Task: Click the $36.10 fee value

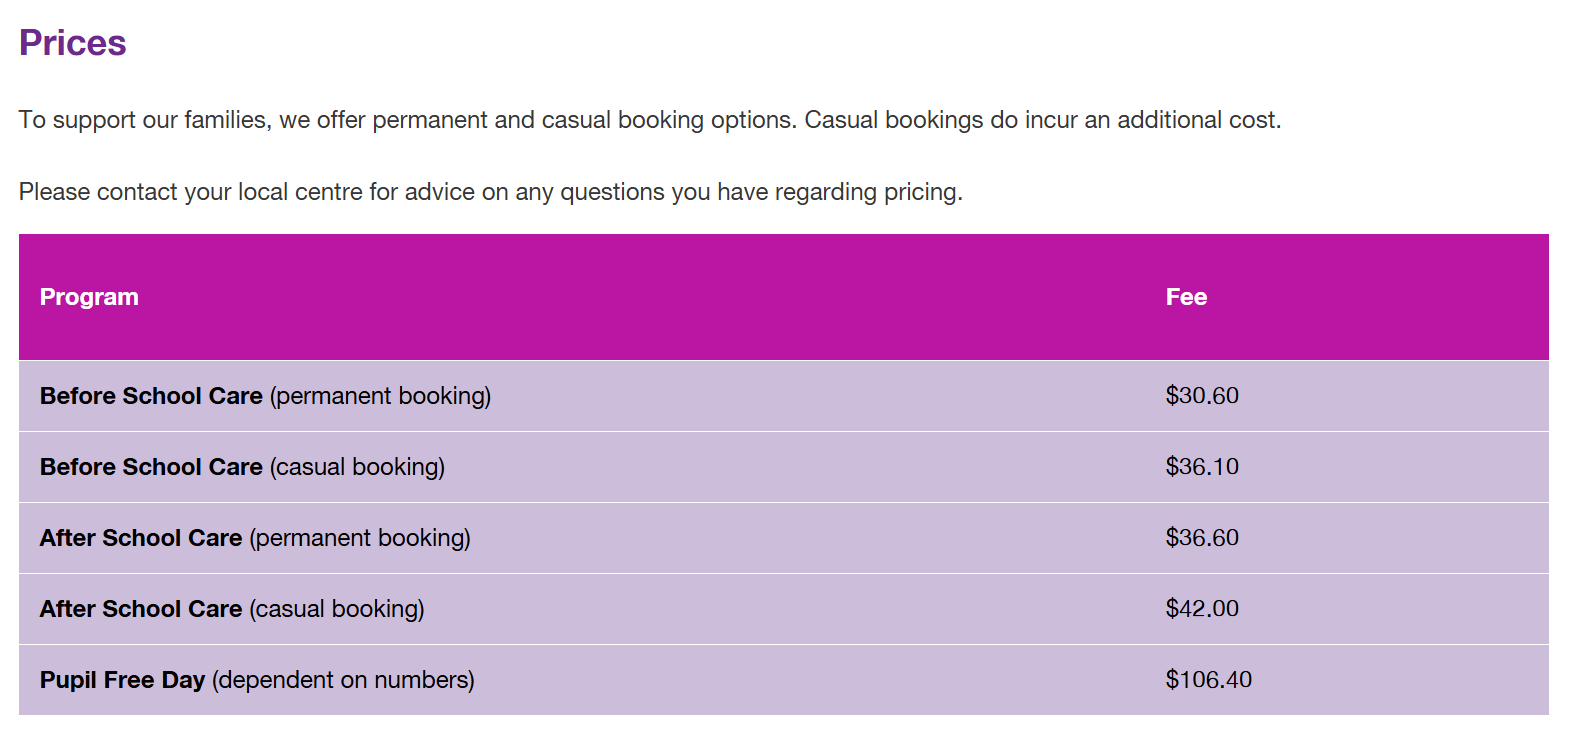Action: point(1202,467)
